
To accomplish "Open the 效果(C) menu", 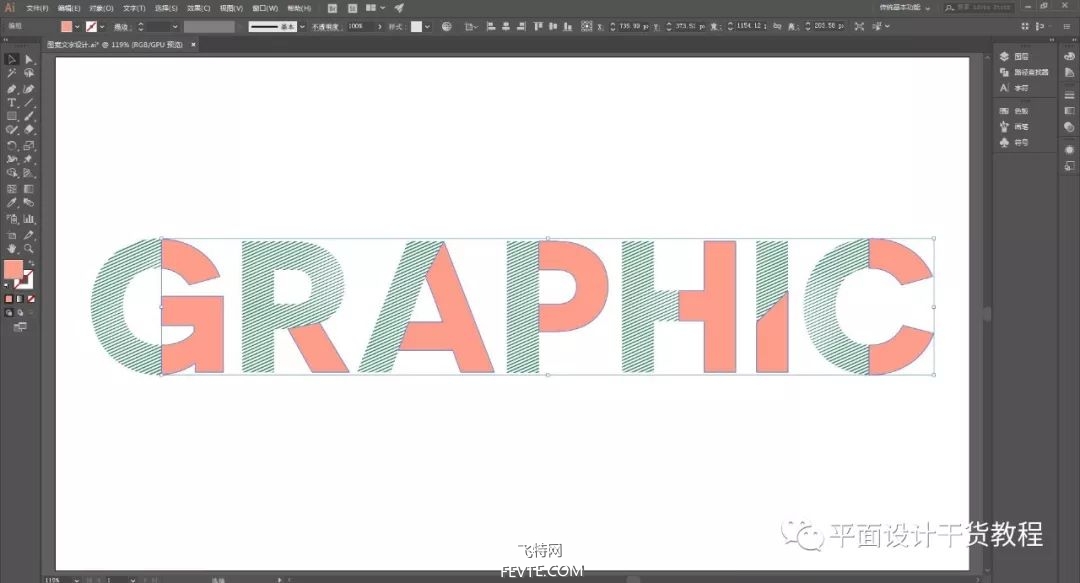I will [x=198, y=8].
